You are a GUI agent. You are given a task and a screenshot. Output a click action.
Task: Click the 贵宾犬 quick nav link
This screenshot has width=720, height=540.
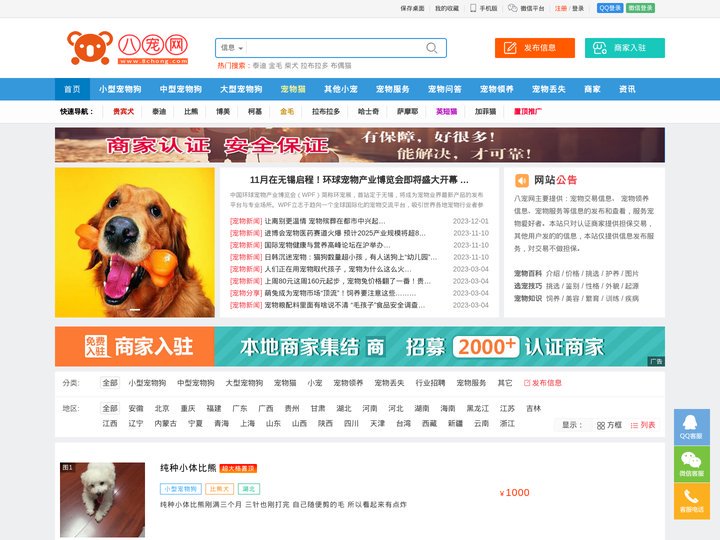[x=124, y=111]
